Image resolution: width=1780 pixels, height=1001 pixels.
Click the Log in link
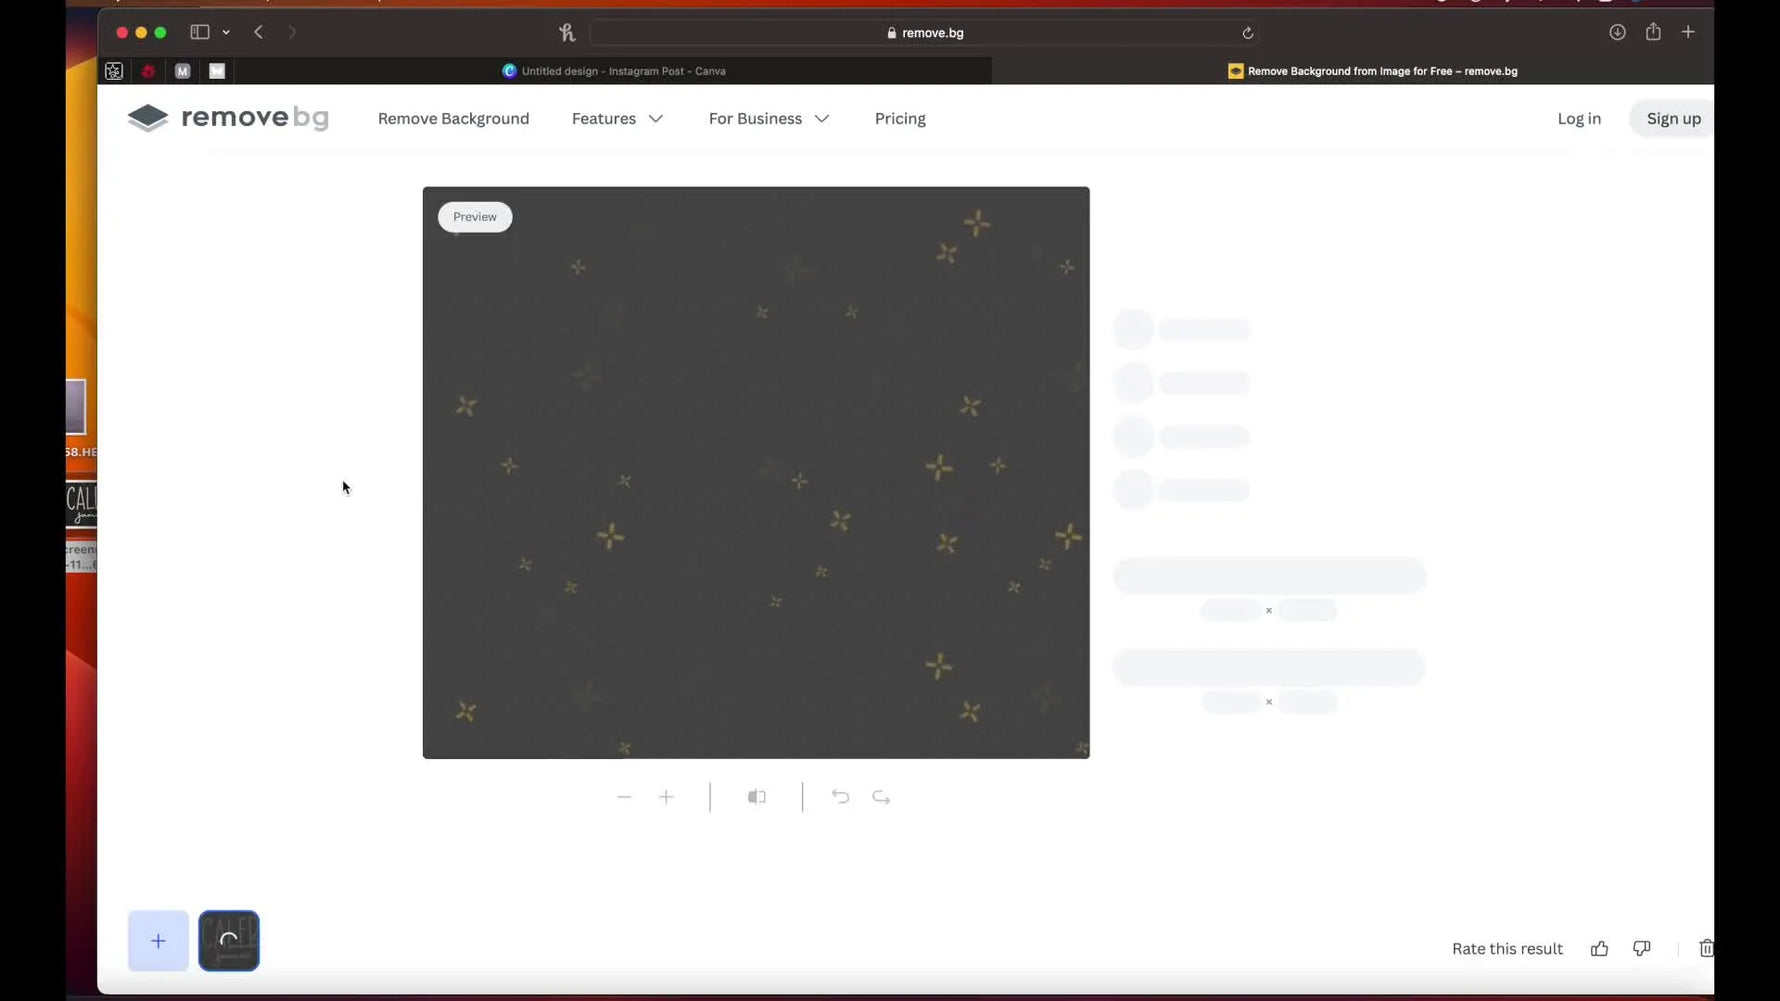coord(1579,118)
